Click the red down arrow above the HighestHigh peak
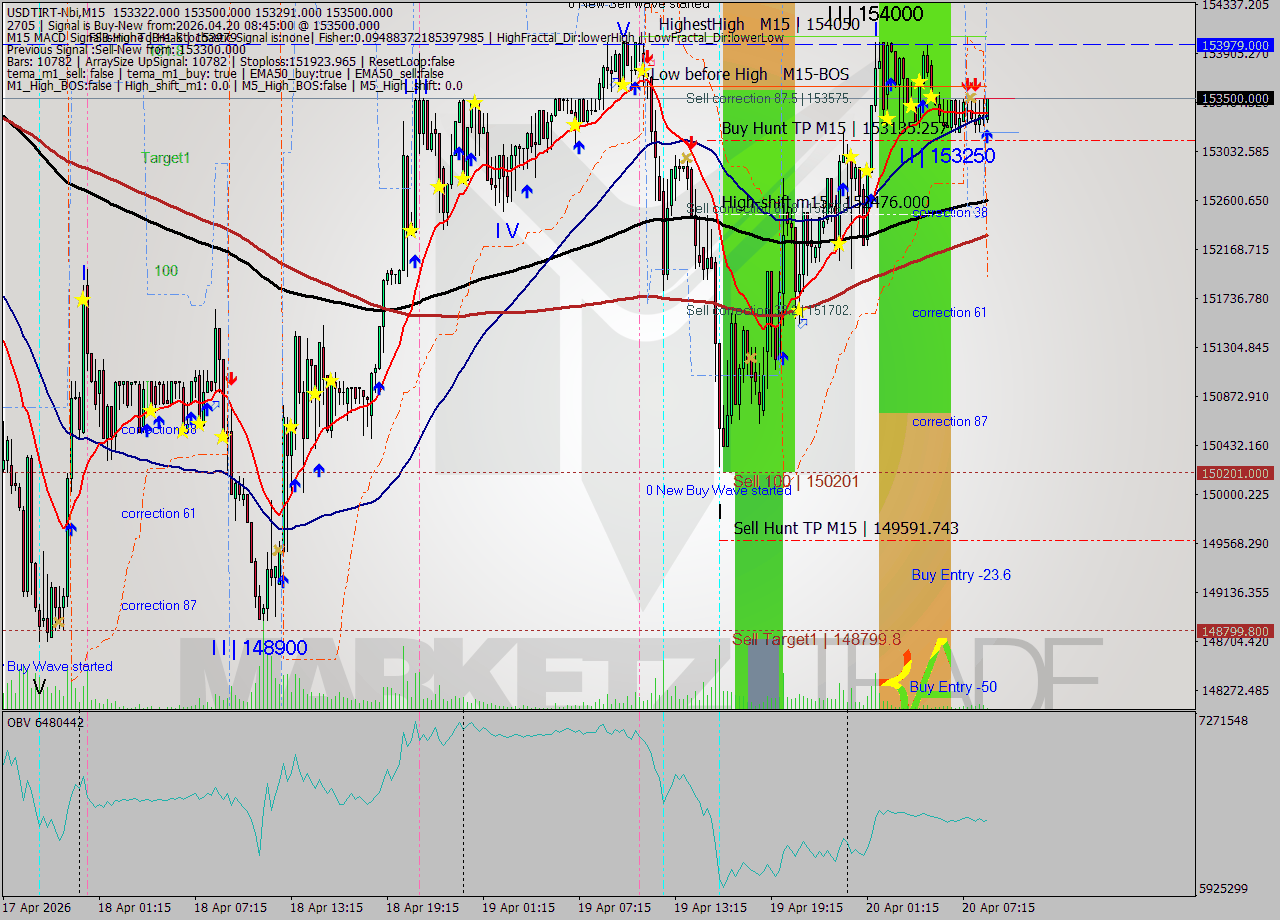This screenshot has height=920, width=1280. click(648, 58)
